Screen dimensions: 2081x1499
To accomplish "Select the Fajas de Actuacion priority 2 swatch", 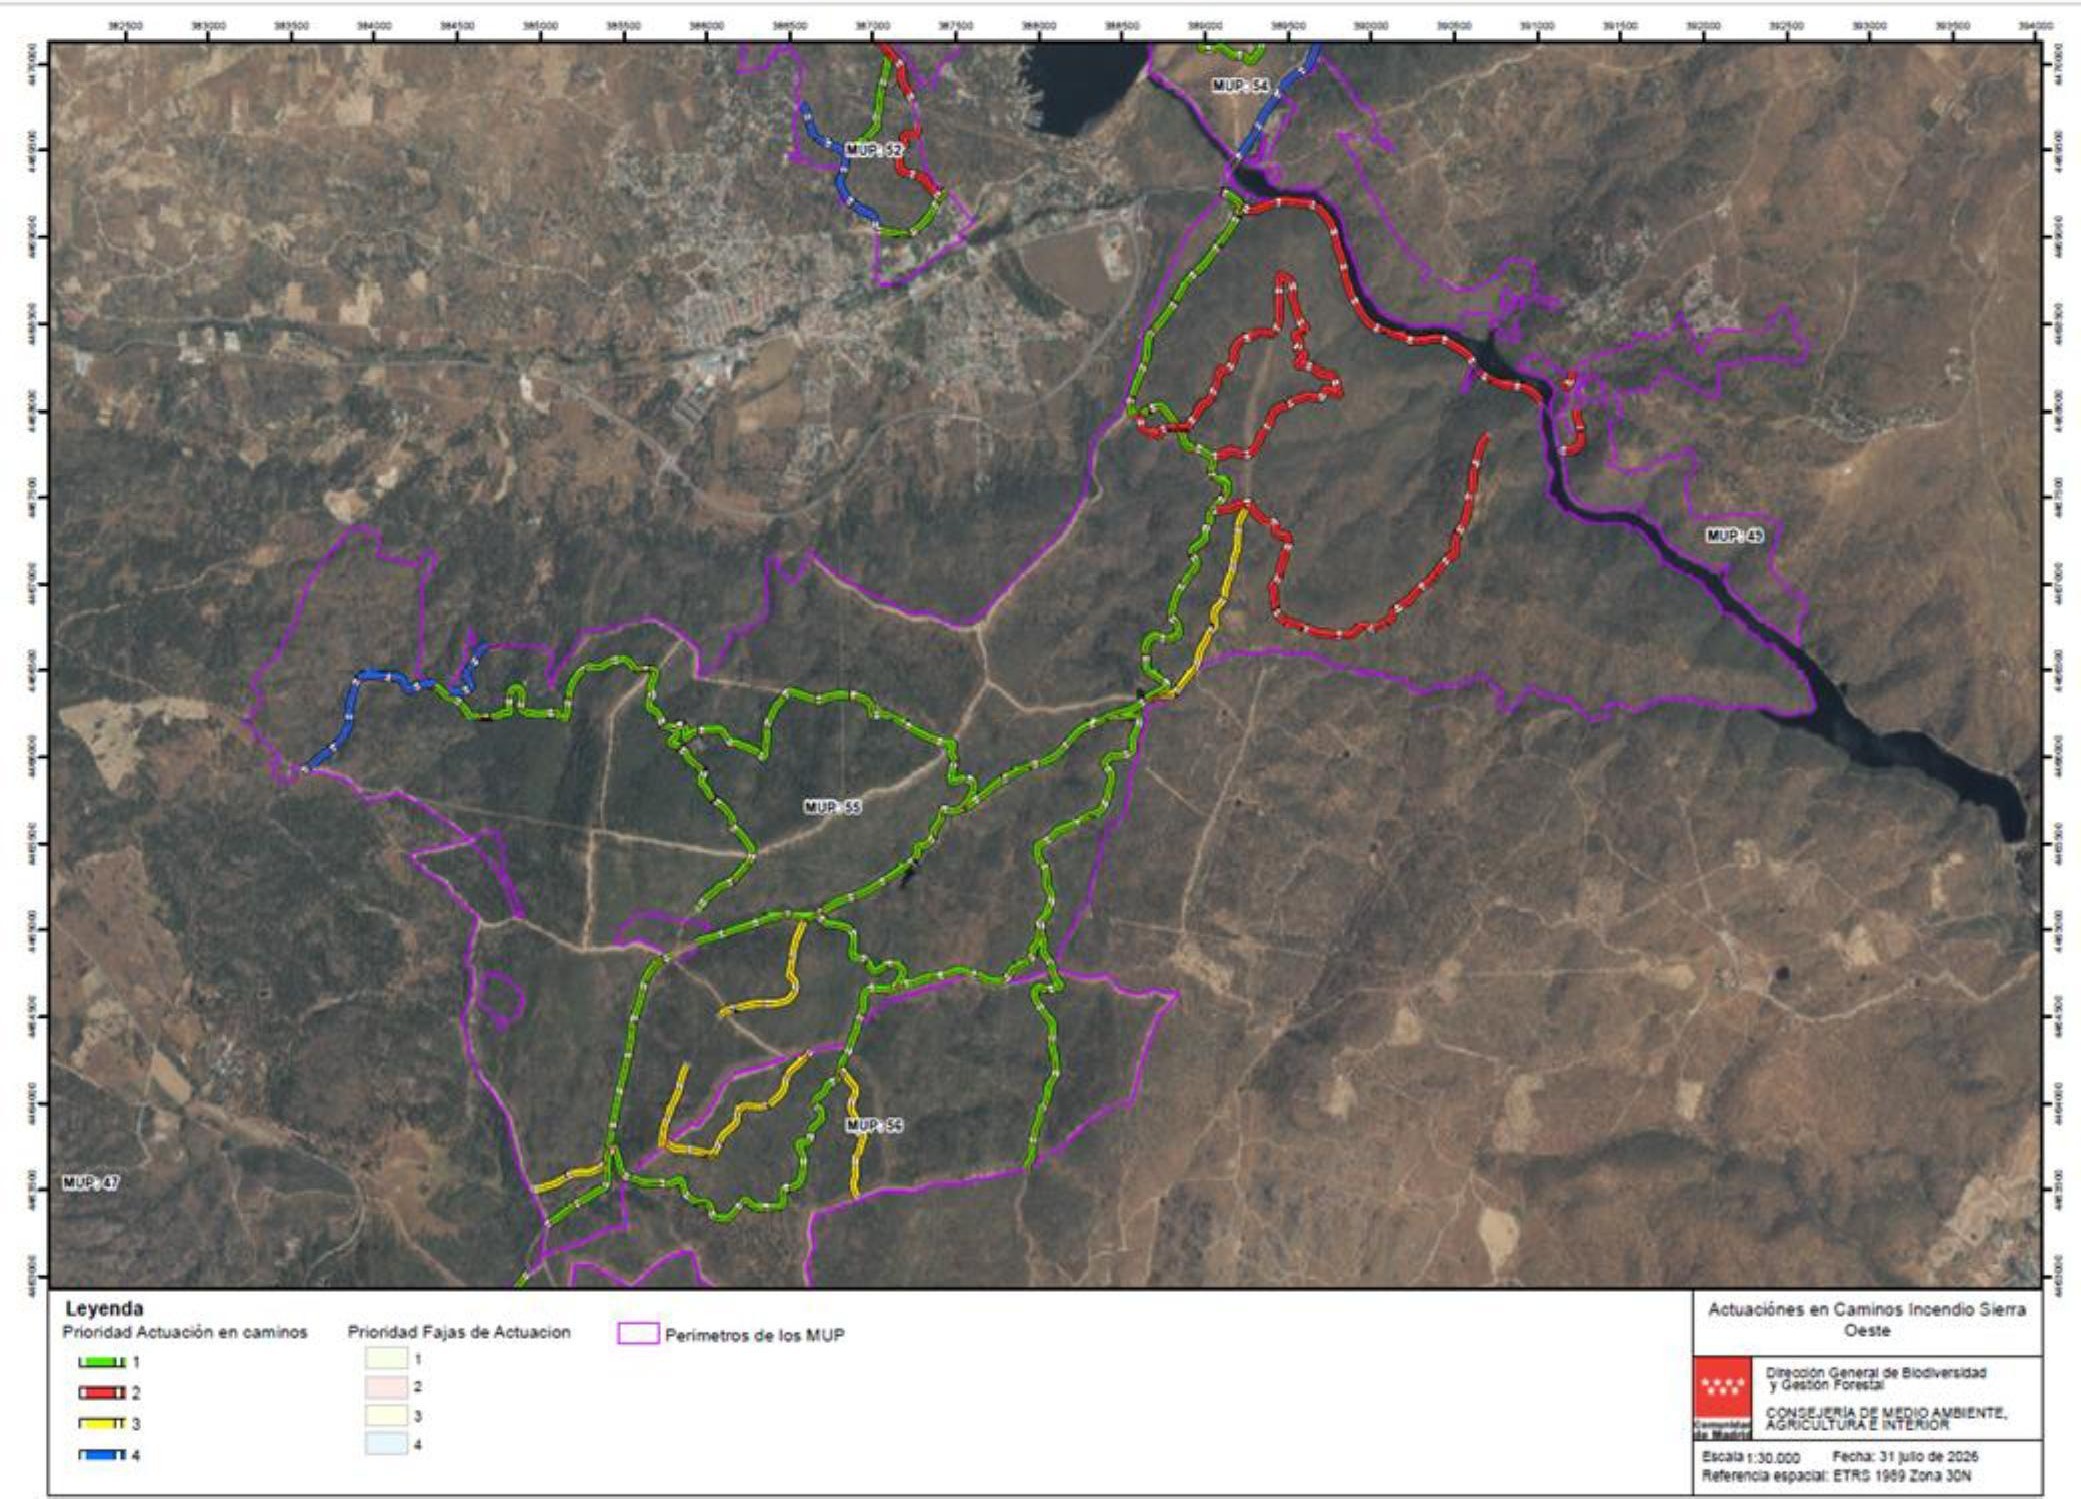I will [x=386, y=1387].
